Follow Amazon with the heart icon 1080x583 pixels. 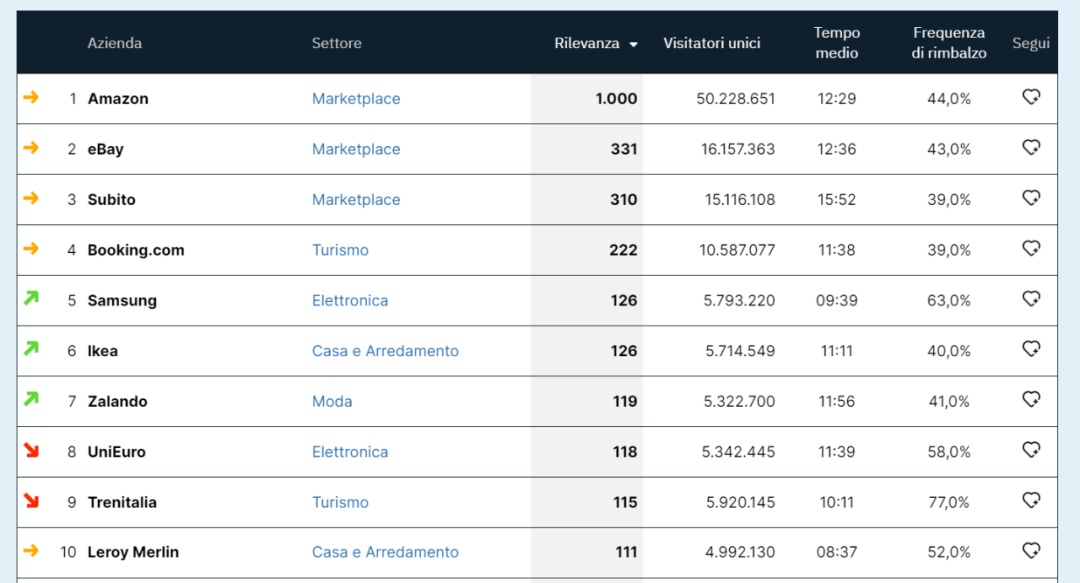[x=1031, y=97]
